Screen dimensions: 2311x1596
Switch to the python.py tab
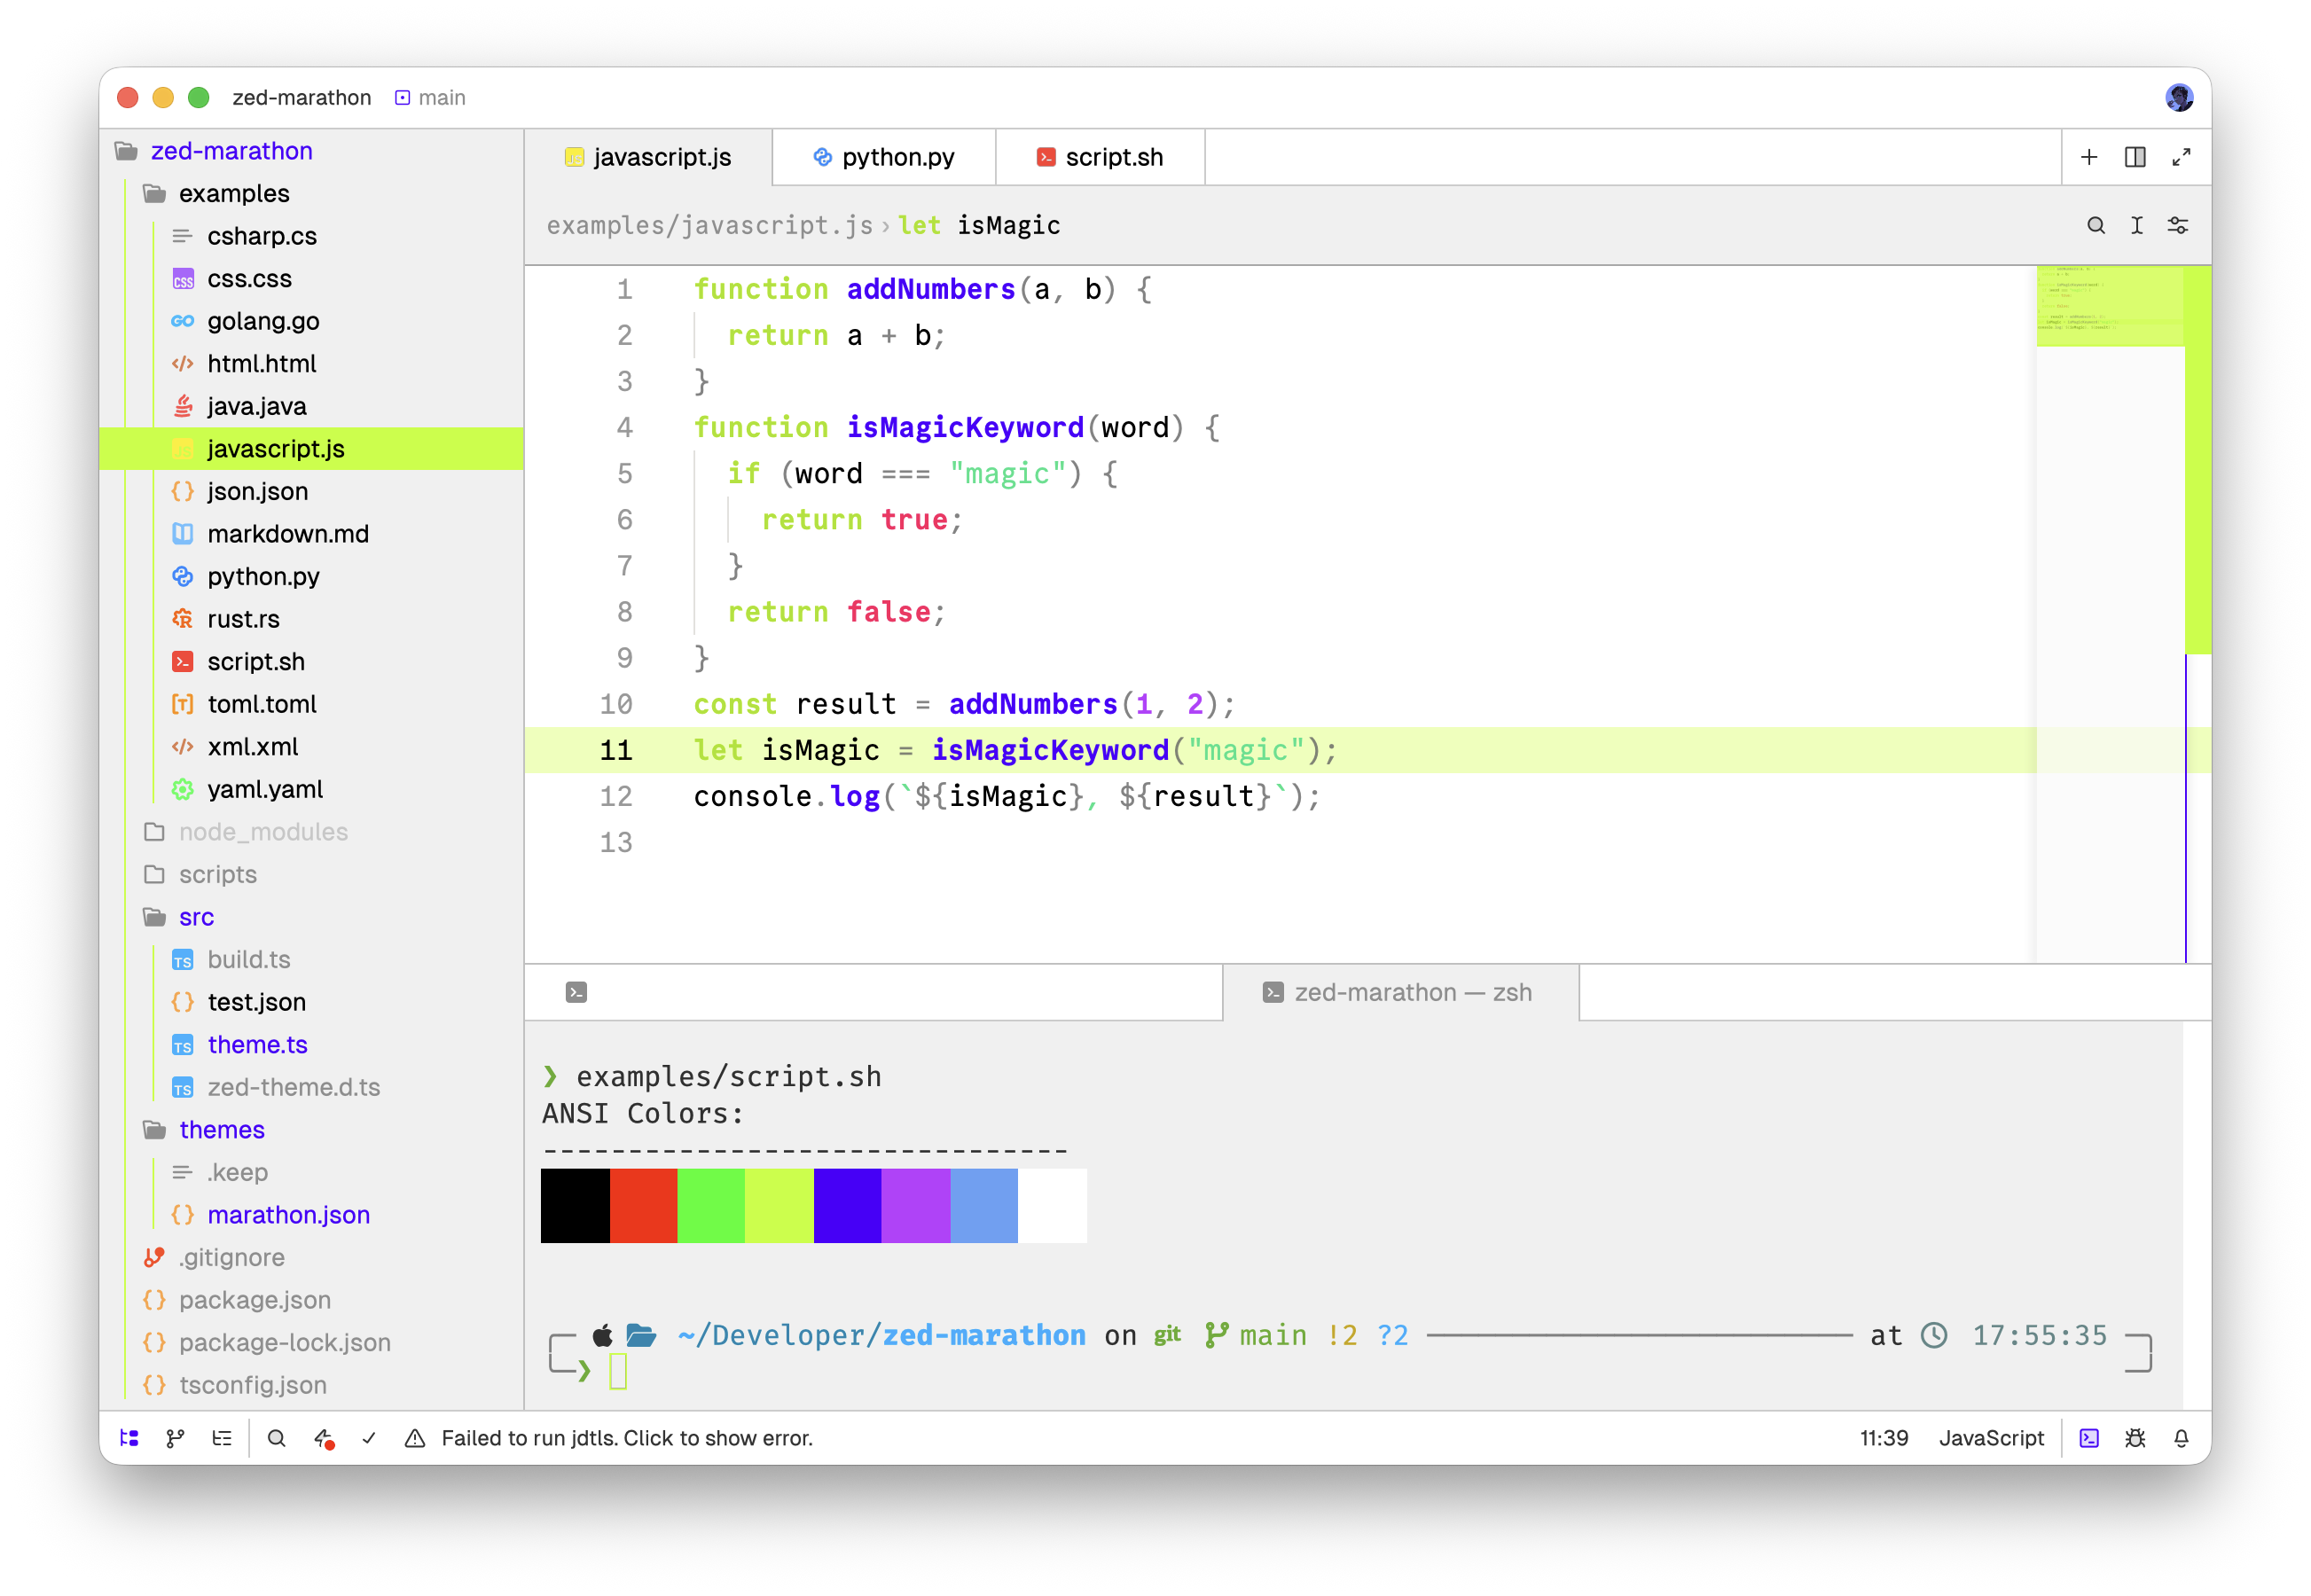pyautogui.click(x=884, y=157)
